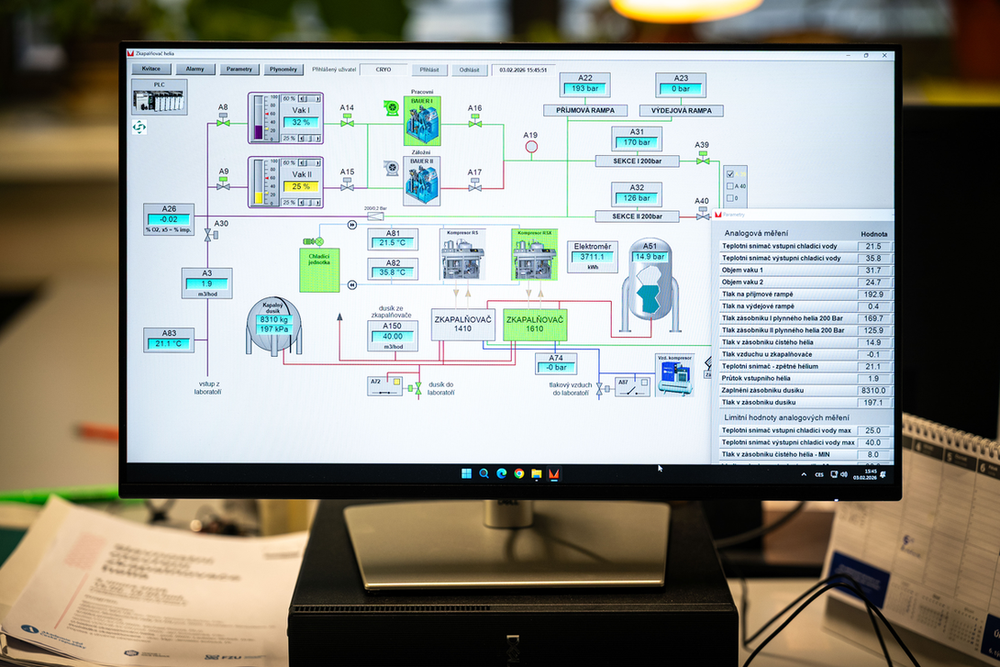Click the green fan icon beside Bauer I
Screen dimensions: 1000x667
click(x=391, y=108)
